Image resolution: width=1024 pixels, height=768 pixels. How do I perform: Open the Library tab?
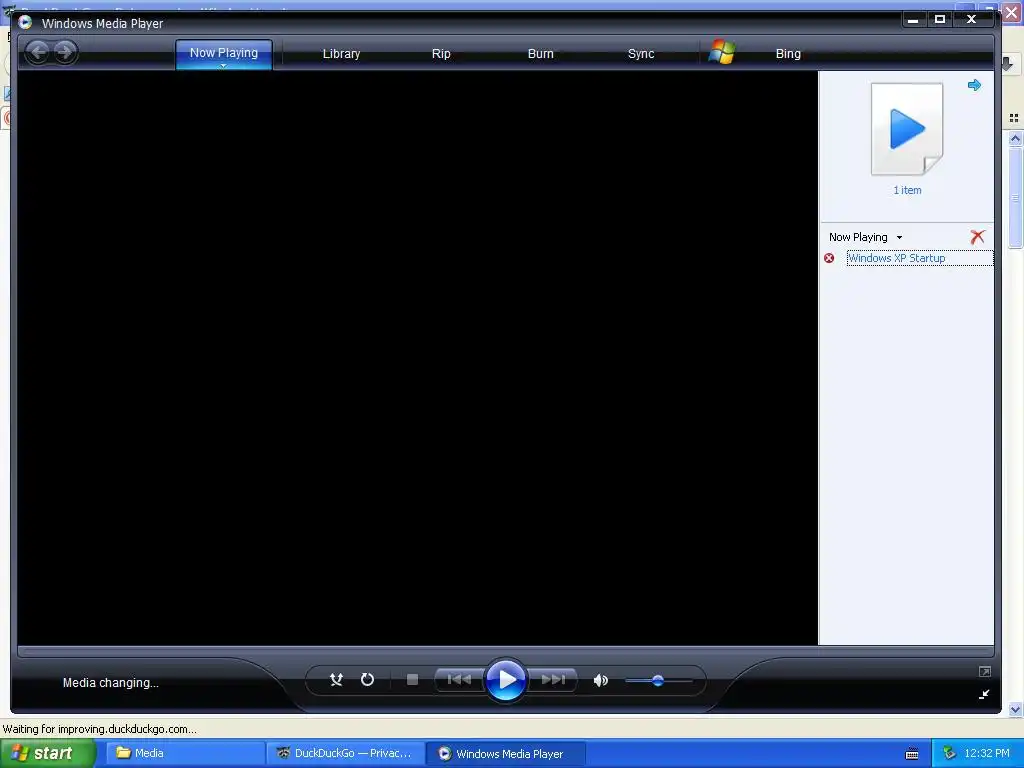pyautogui.click(x=341, y=54)
